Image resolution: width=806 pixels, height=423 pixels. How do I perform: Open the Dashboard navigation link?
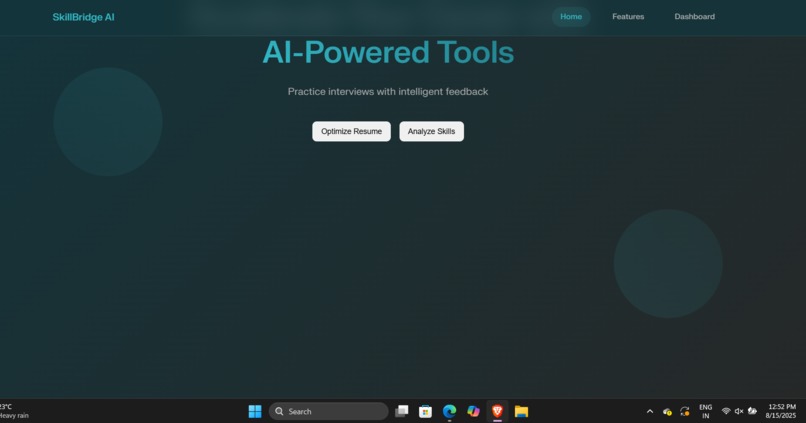694,16
